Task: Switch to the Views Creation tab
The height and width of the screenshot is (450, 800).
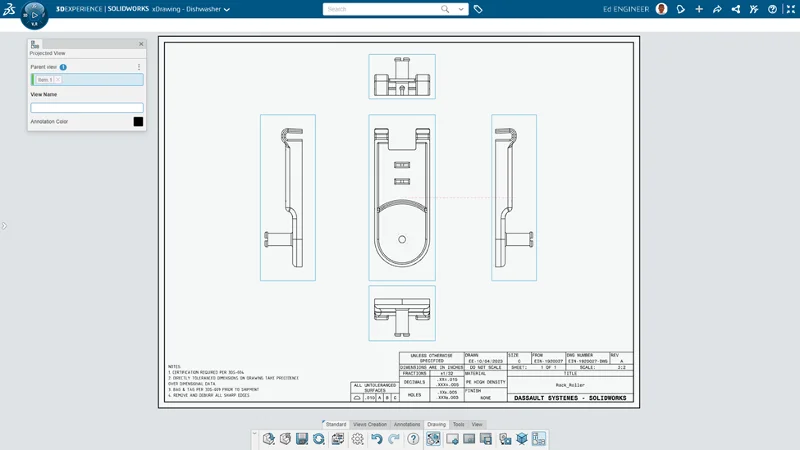Action: point(369,424)
